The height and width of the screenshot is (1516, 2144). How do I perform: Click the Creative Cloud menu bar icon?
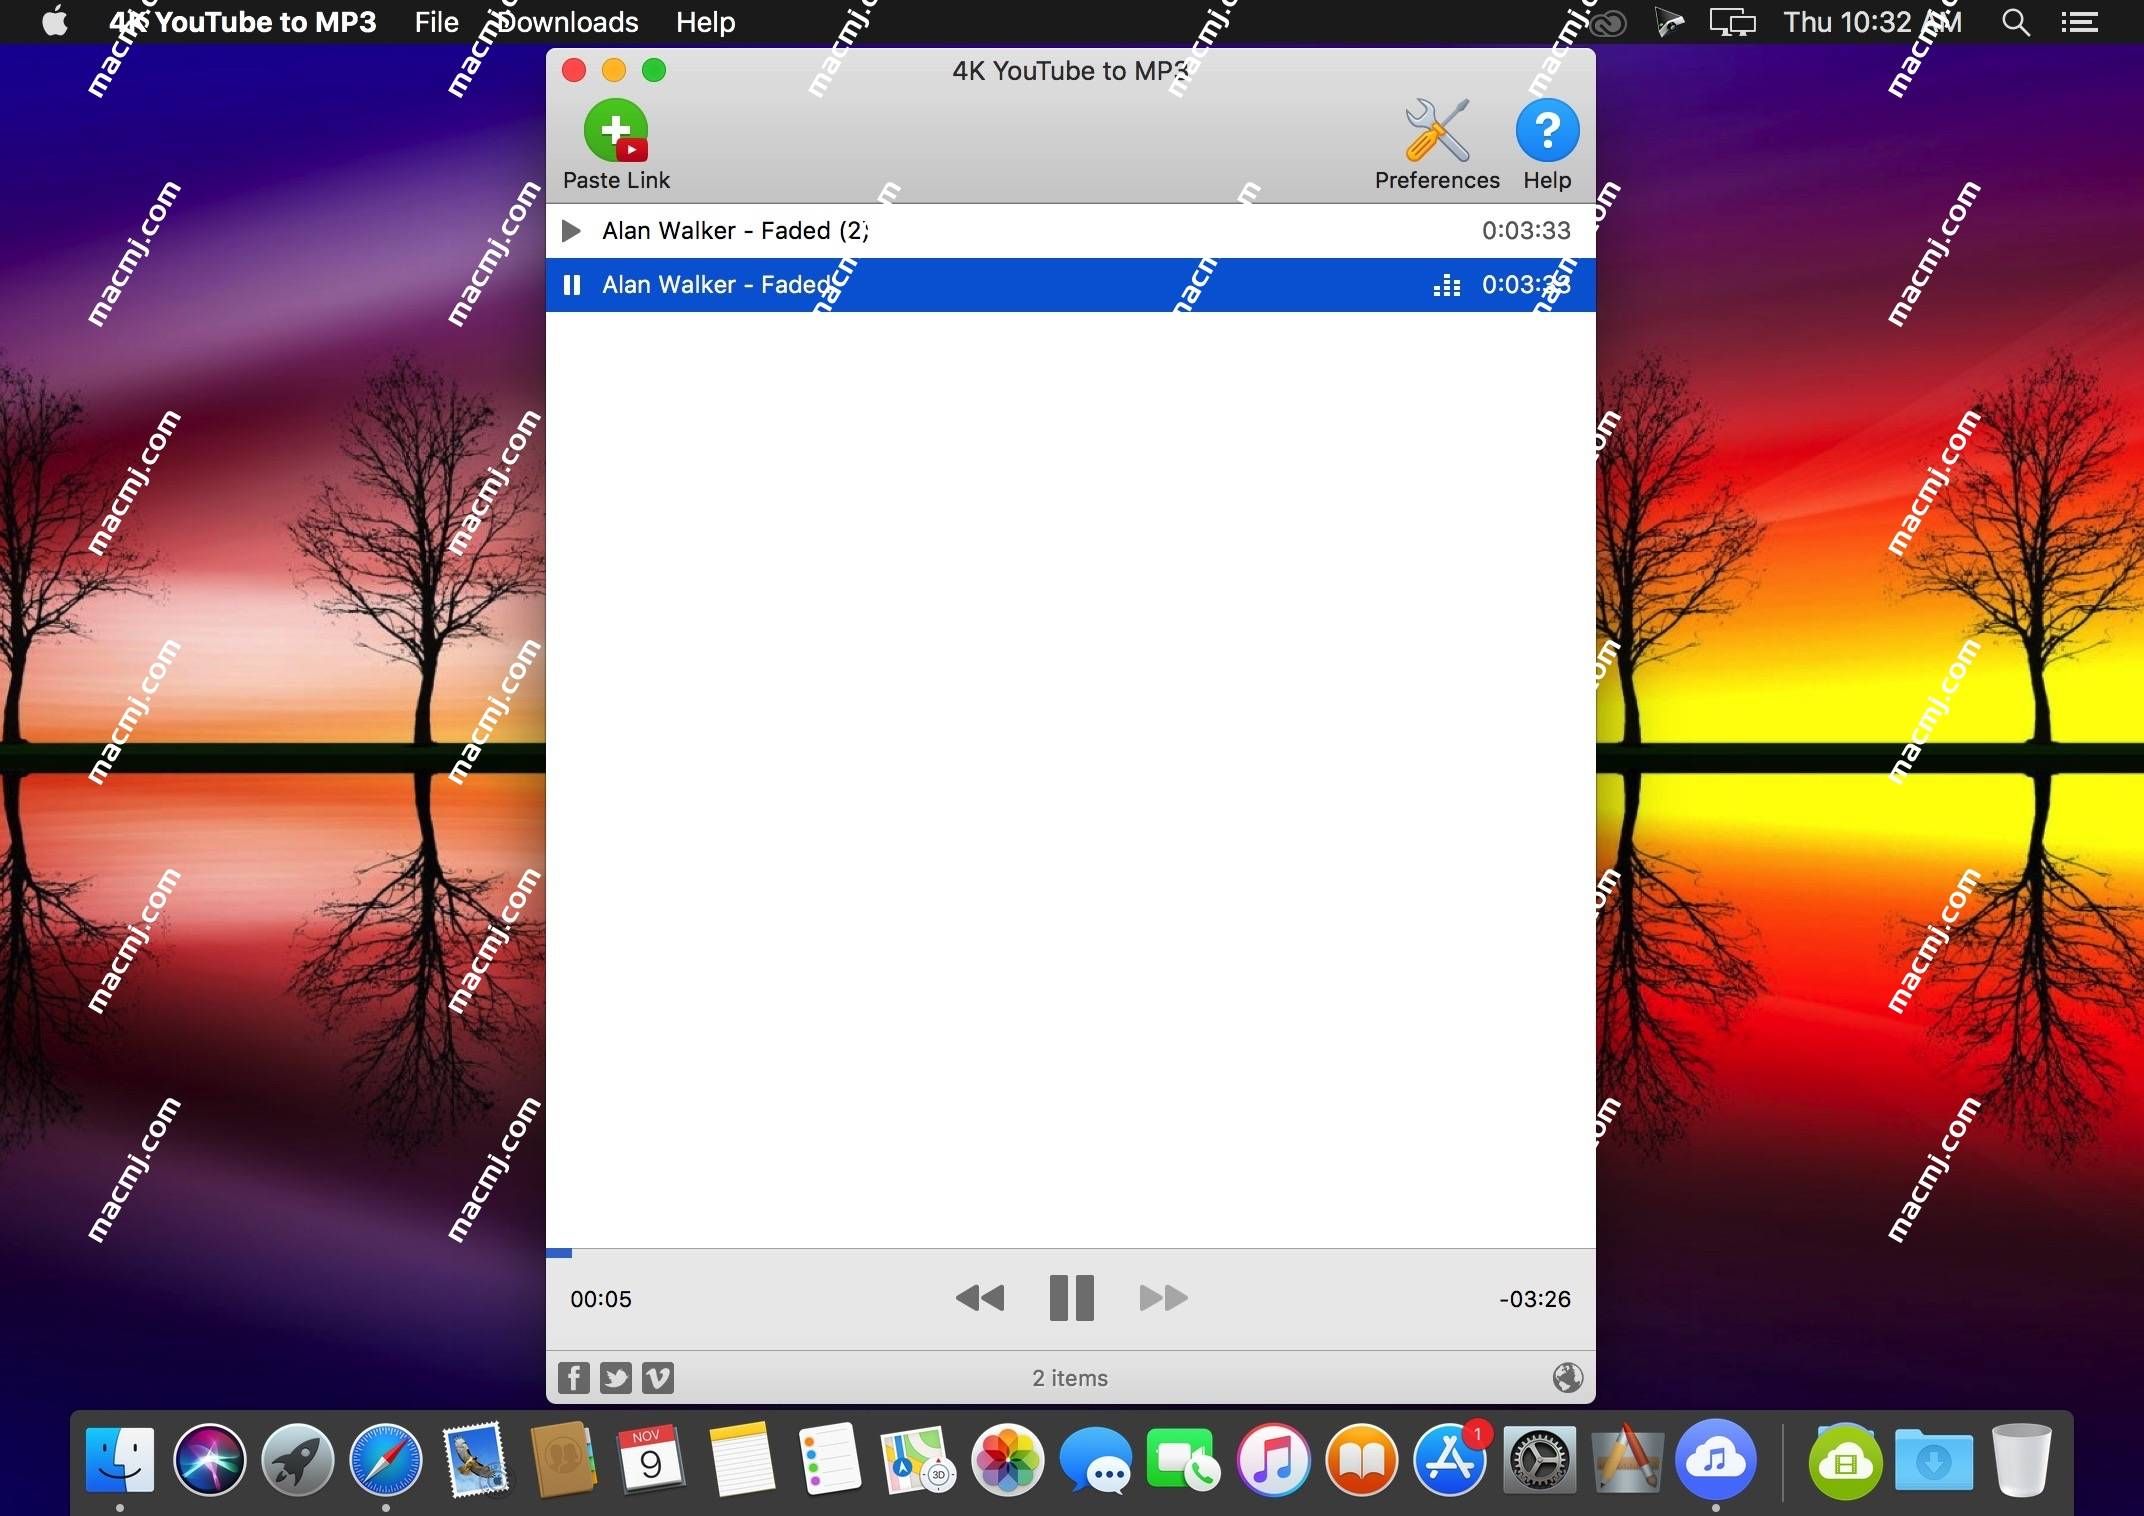tap(1608, 22)
